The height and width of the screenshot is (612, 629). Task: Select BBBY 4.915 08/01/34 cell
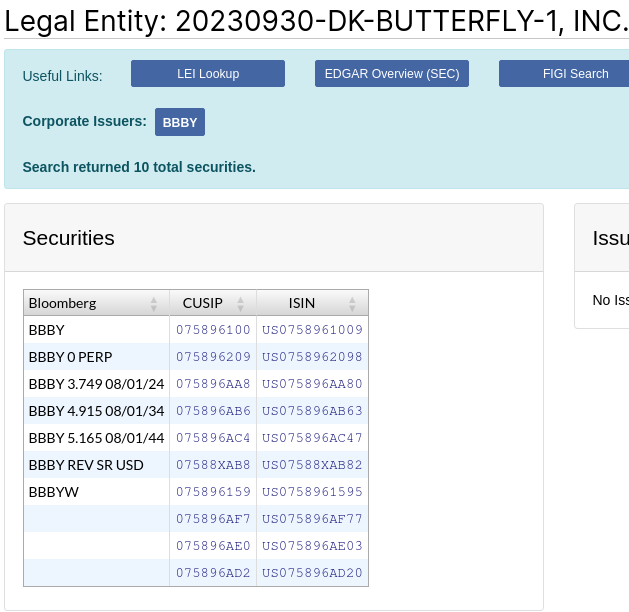click(x=96, y=411)
